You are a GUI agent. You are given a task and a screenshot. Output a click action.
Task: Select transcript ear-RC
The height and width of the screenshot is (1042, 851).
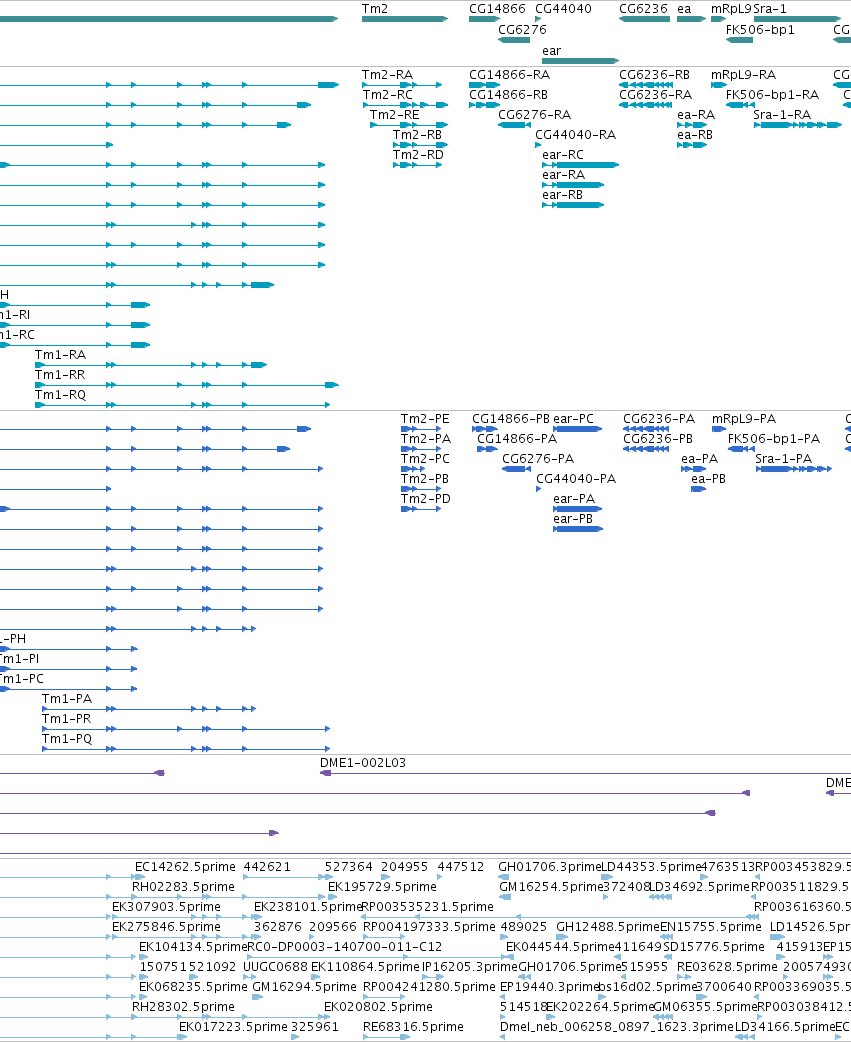tap(580, 165)
